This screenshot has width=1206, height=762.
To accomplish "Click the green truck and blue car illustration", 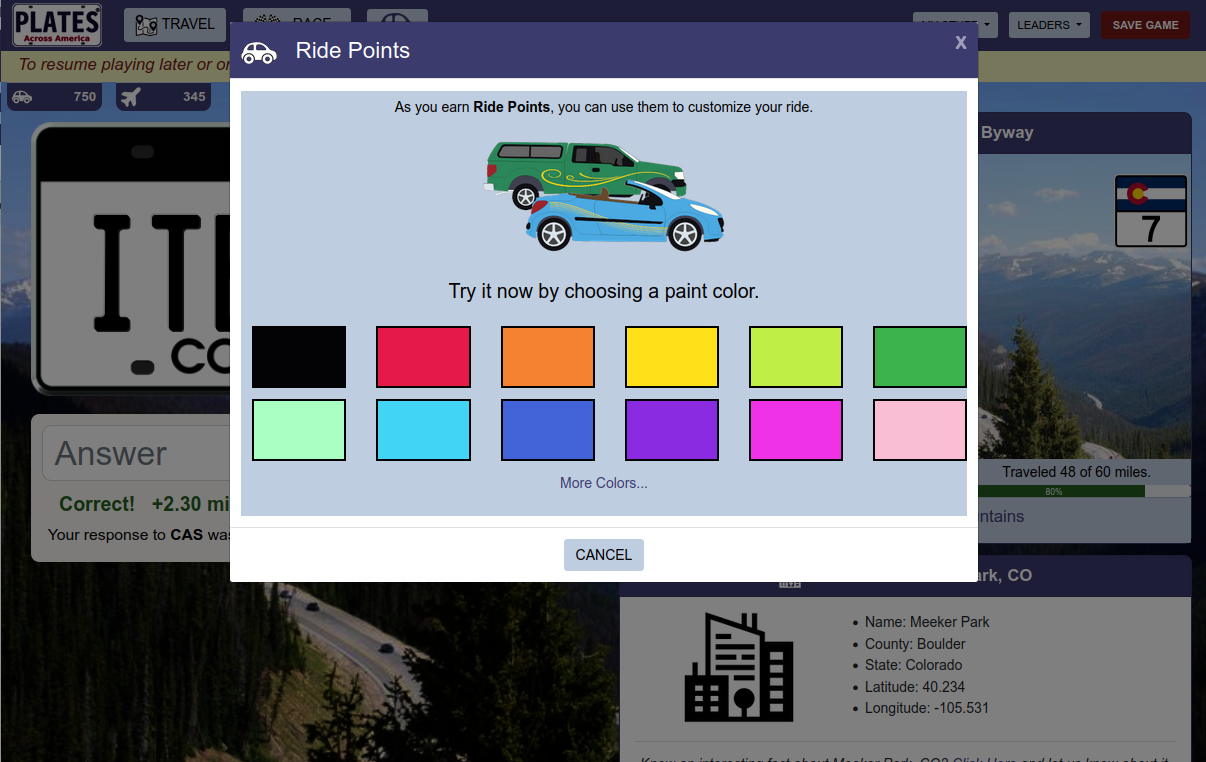I will point(603,196).
